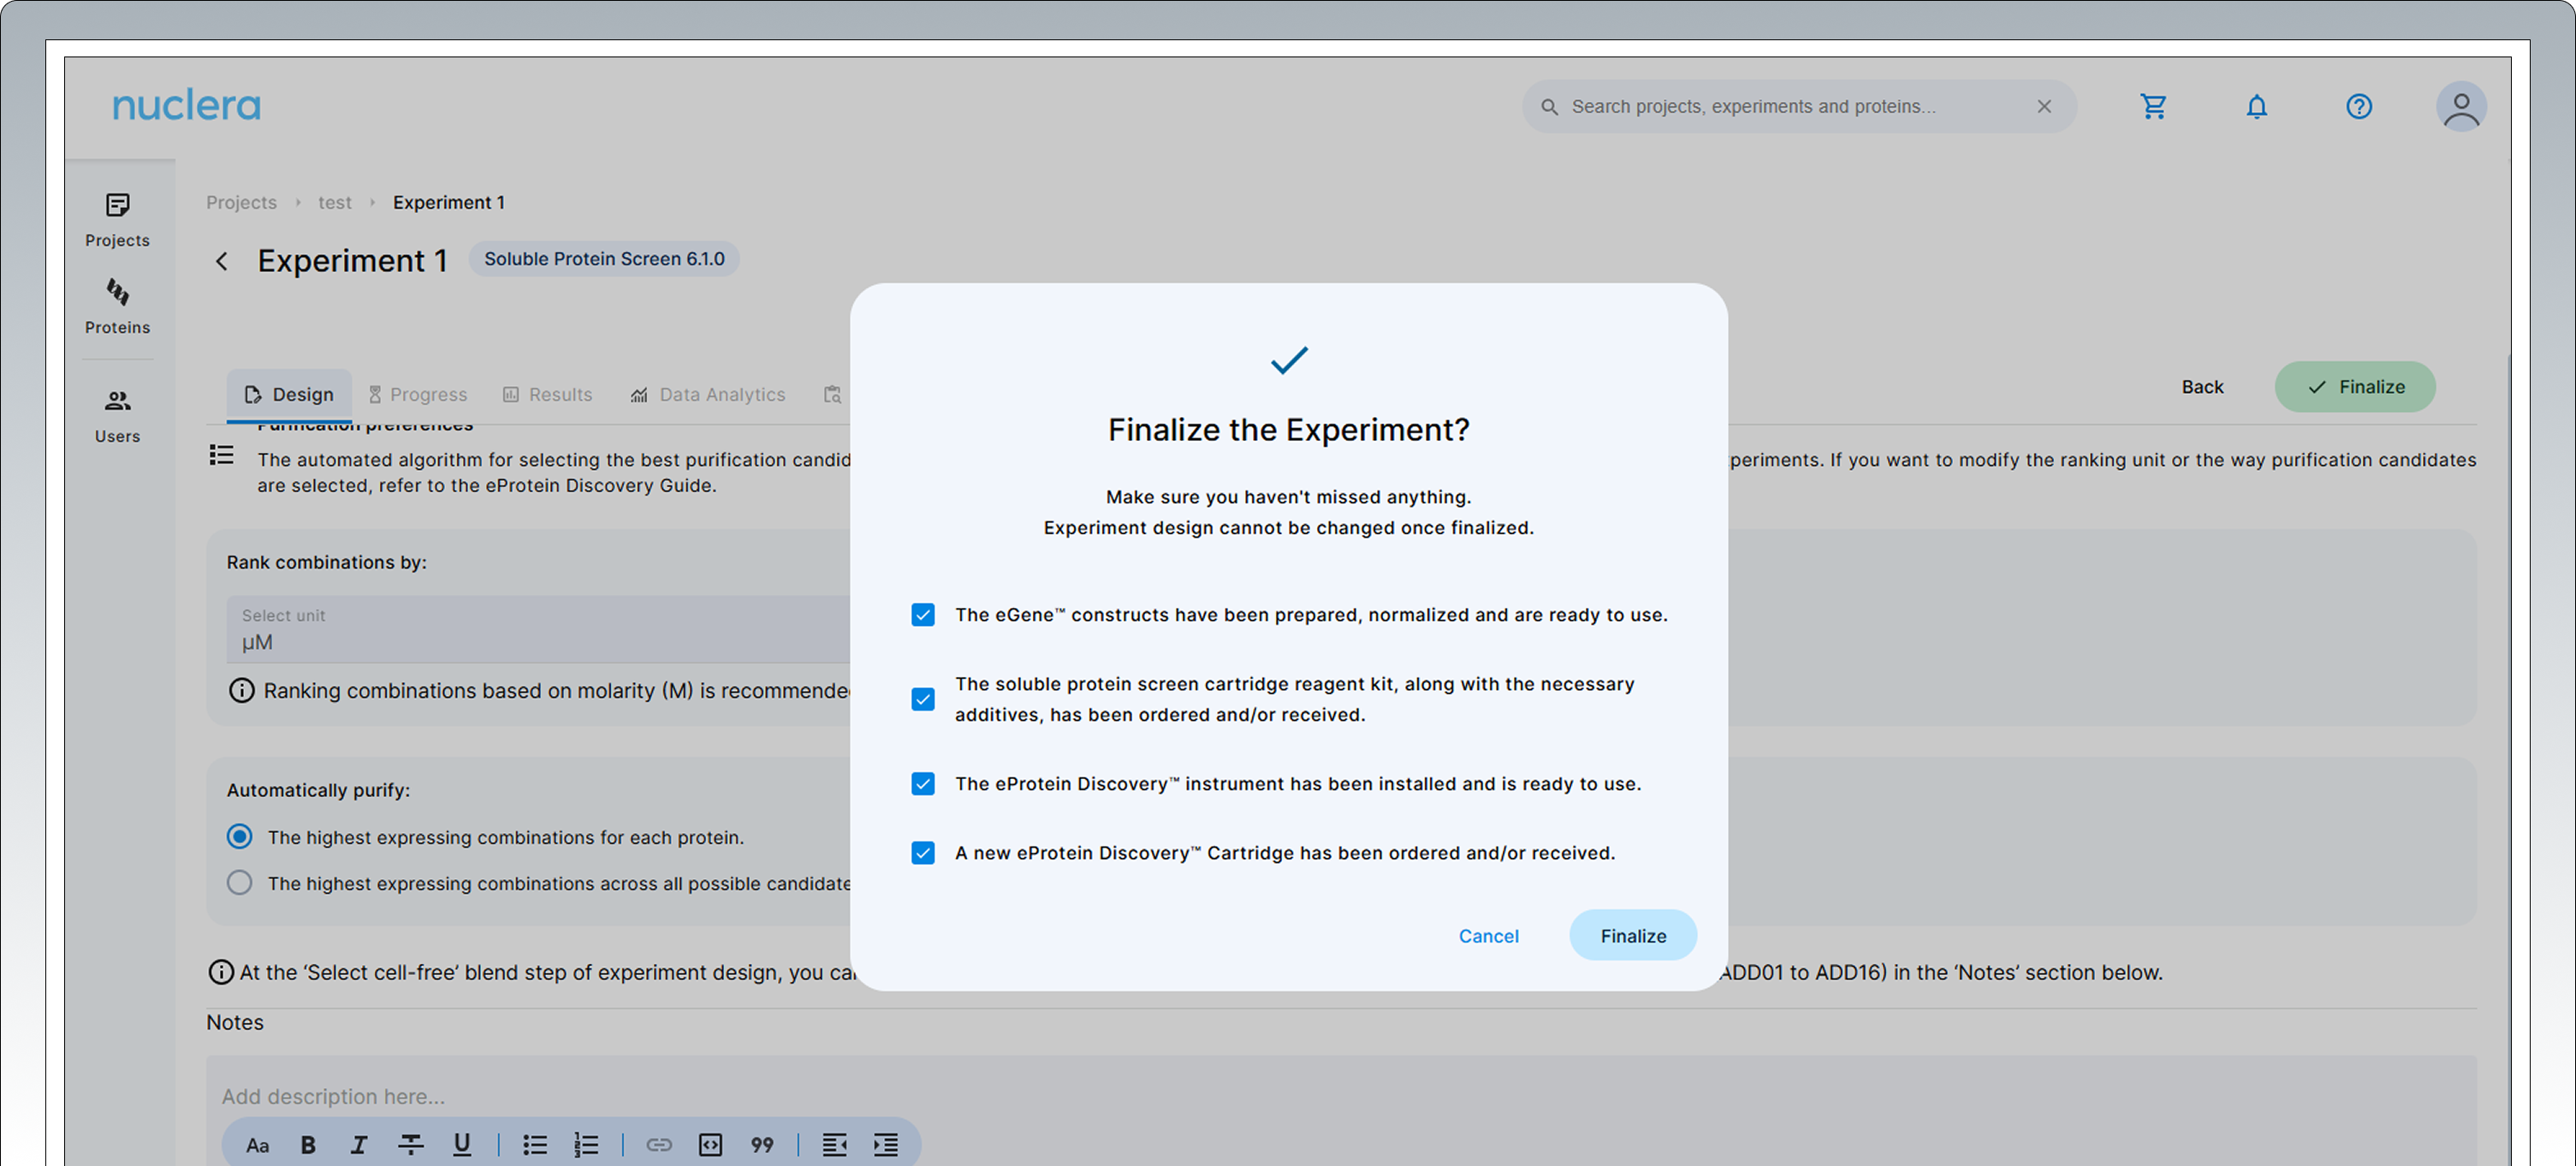The height and width of the screenshot is (1166, 2576).
Task: Open the user profile avatar
Action: (x=2460, y=106)
